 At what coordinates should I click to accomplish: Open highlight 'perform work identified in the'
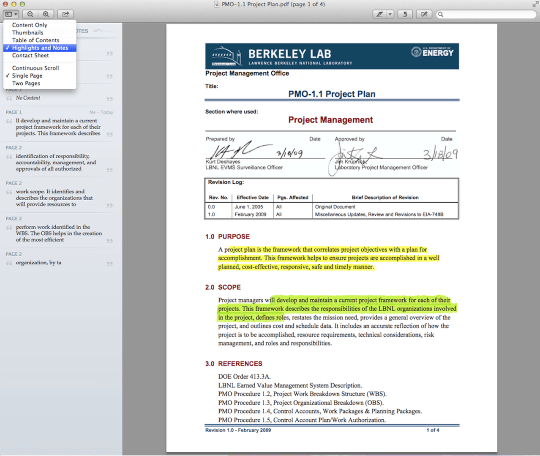click(x=59, y=233)
